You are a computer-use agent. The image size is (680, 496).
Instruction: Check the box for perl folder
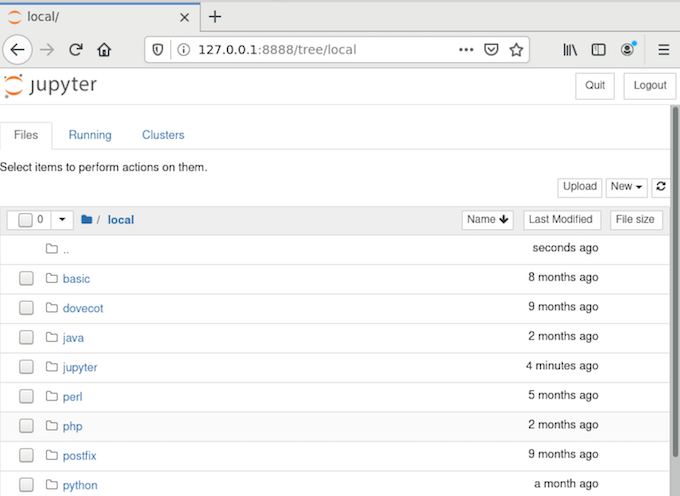click(26, 396)
